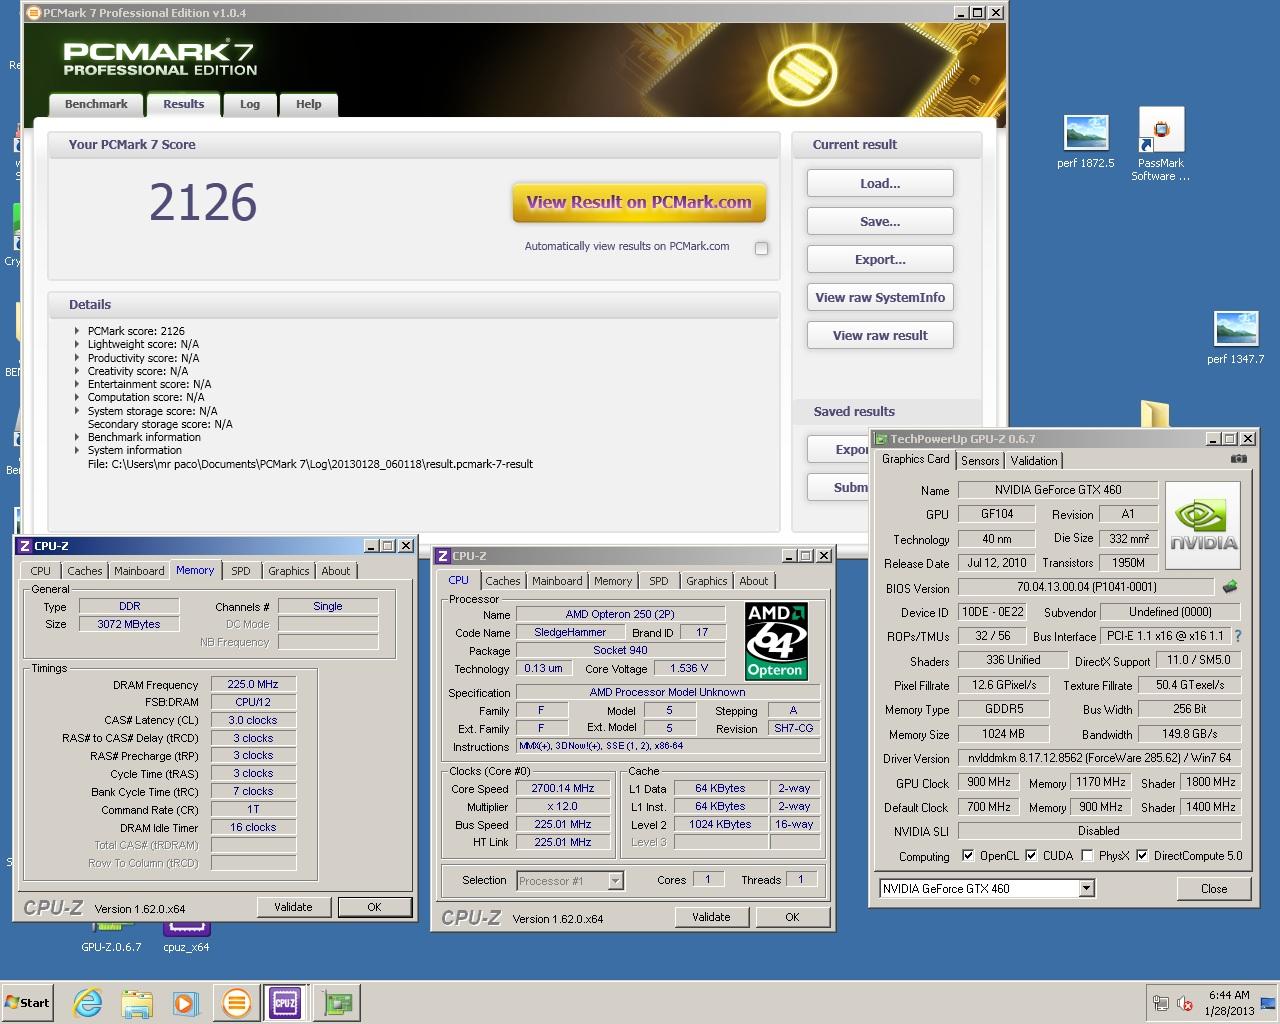The image size is (1280, 1024).
Task: Expand the Computation score row
Action: tap(77, 397)
